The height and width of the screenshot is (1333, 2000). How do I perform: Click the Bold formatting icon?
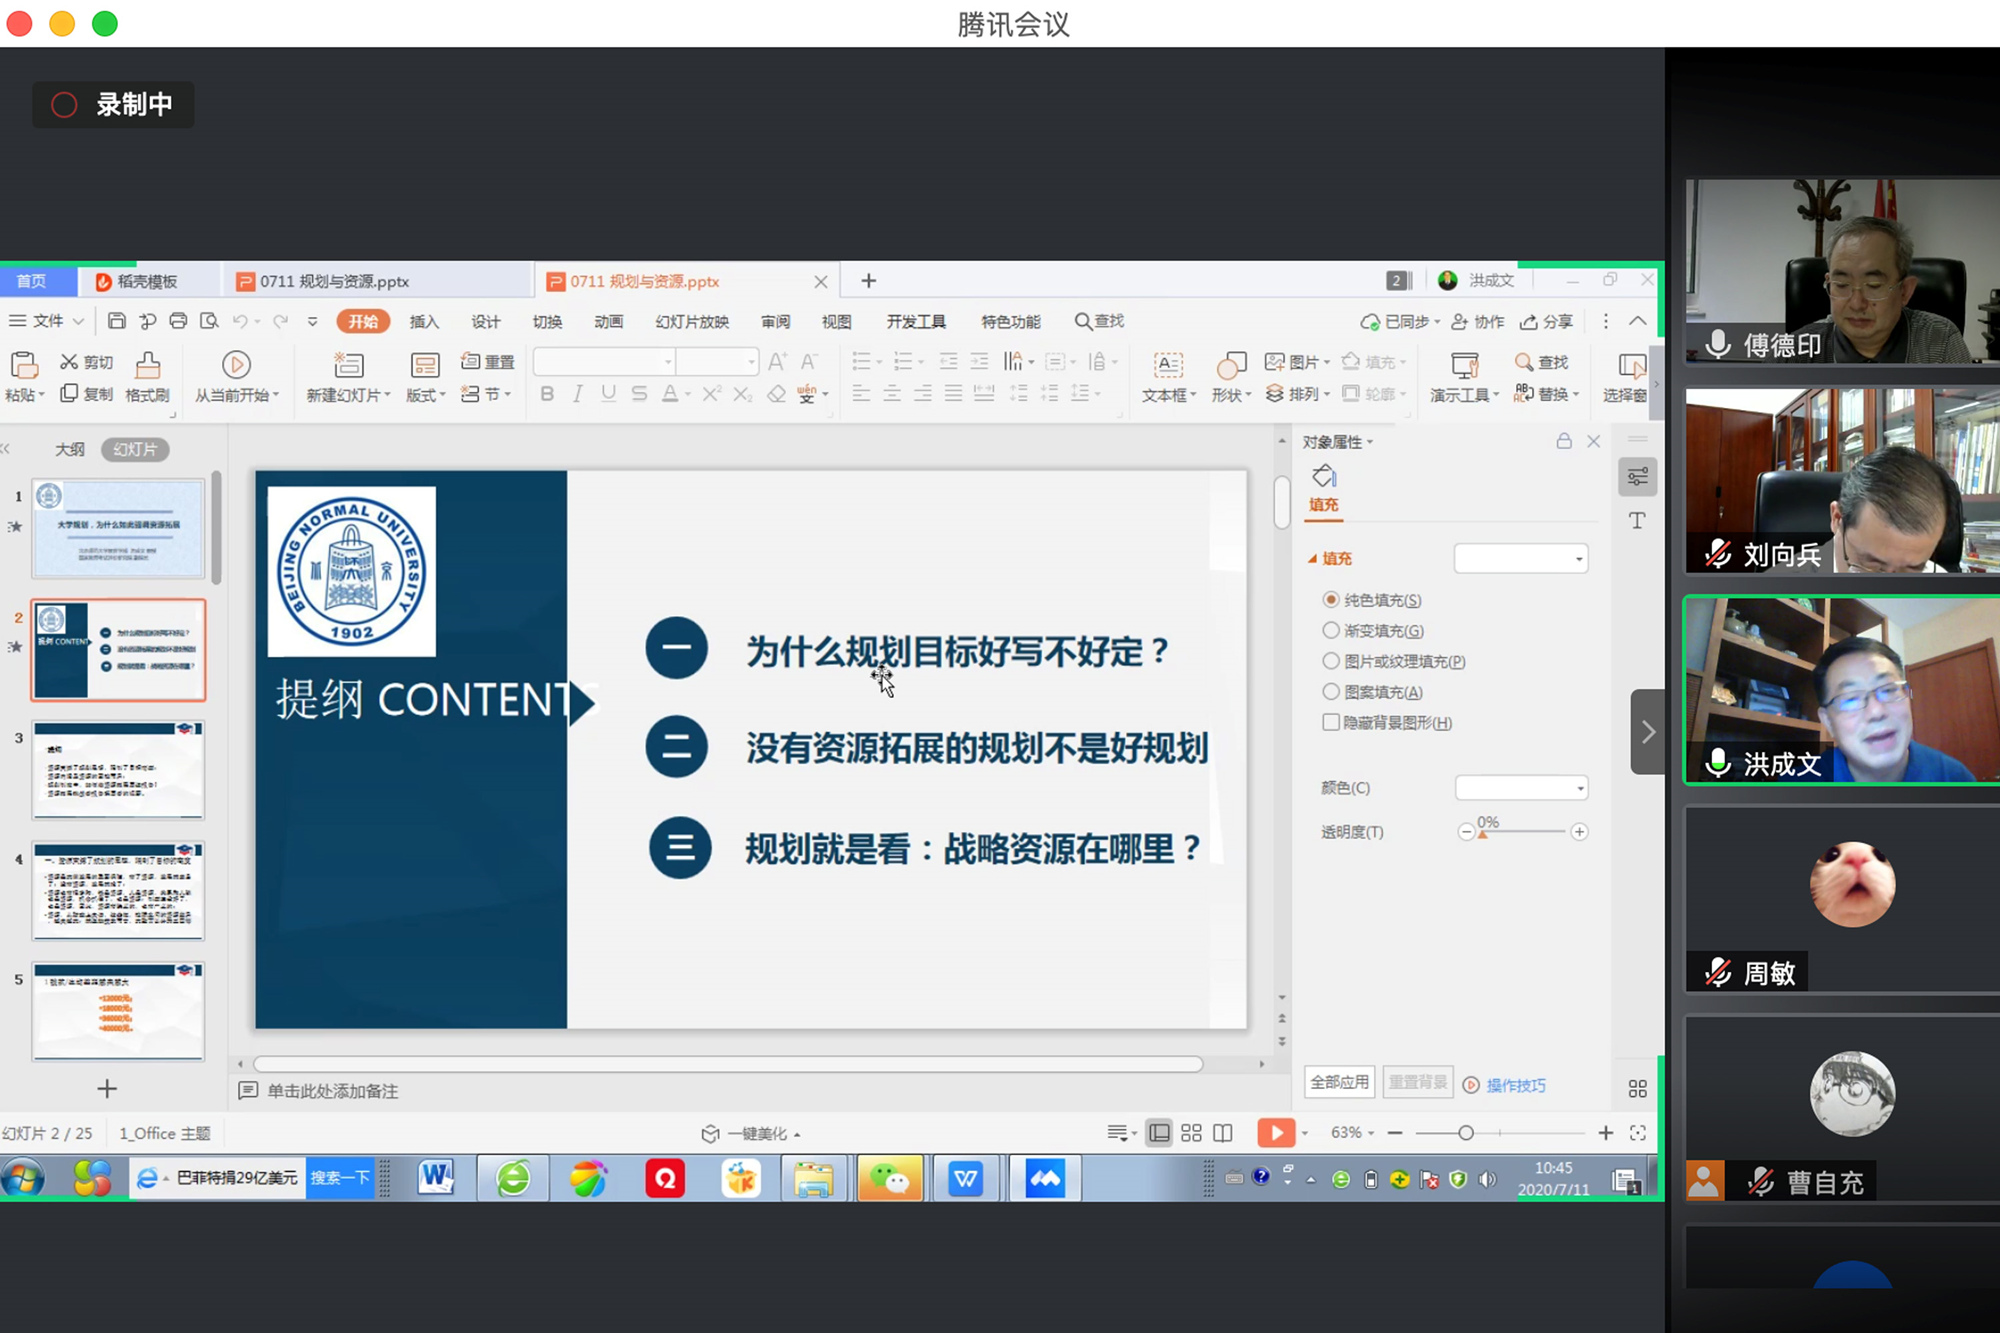click(x=547, y=394)
